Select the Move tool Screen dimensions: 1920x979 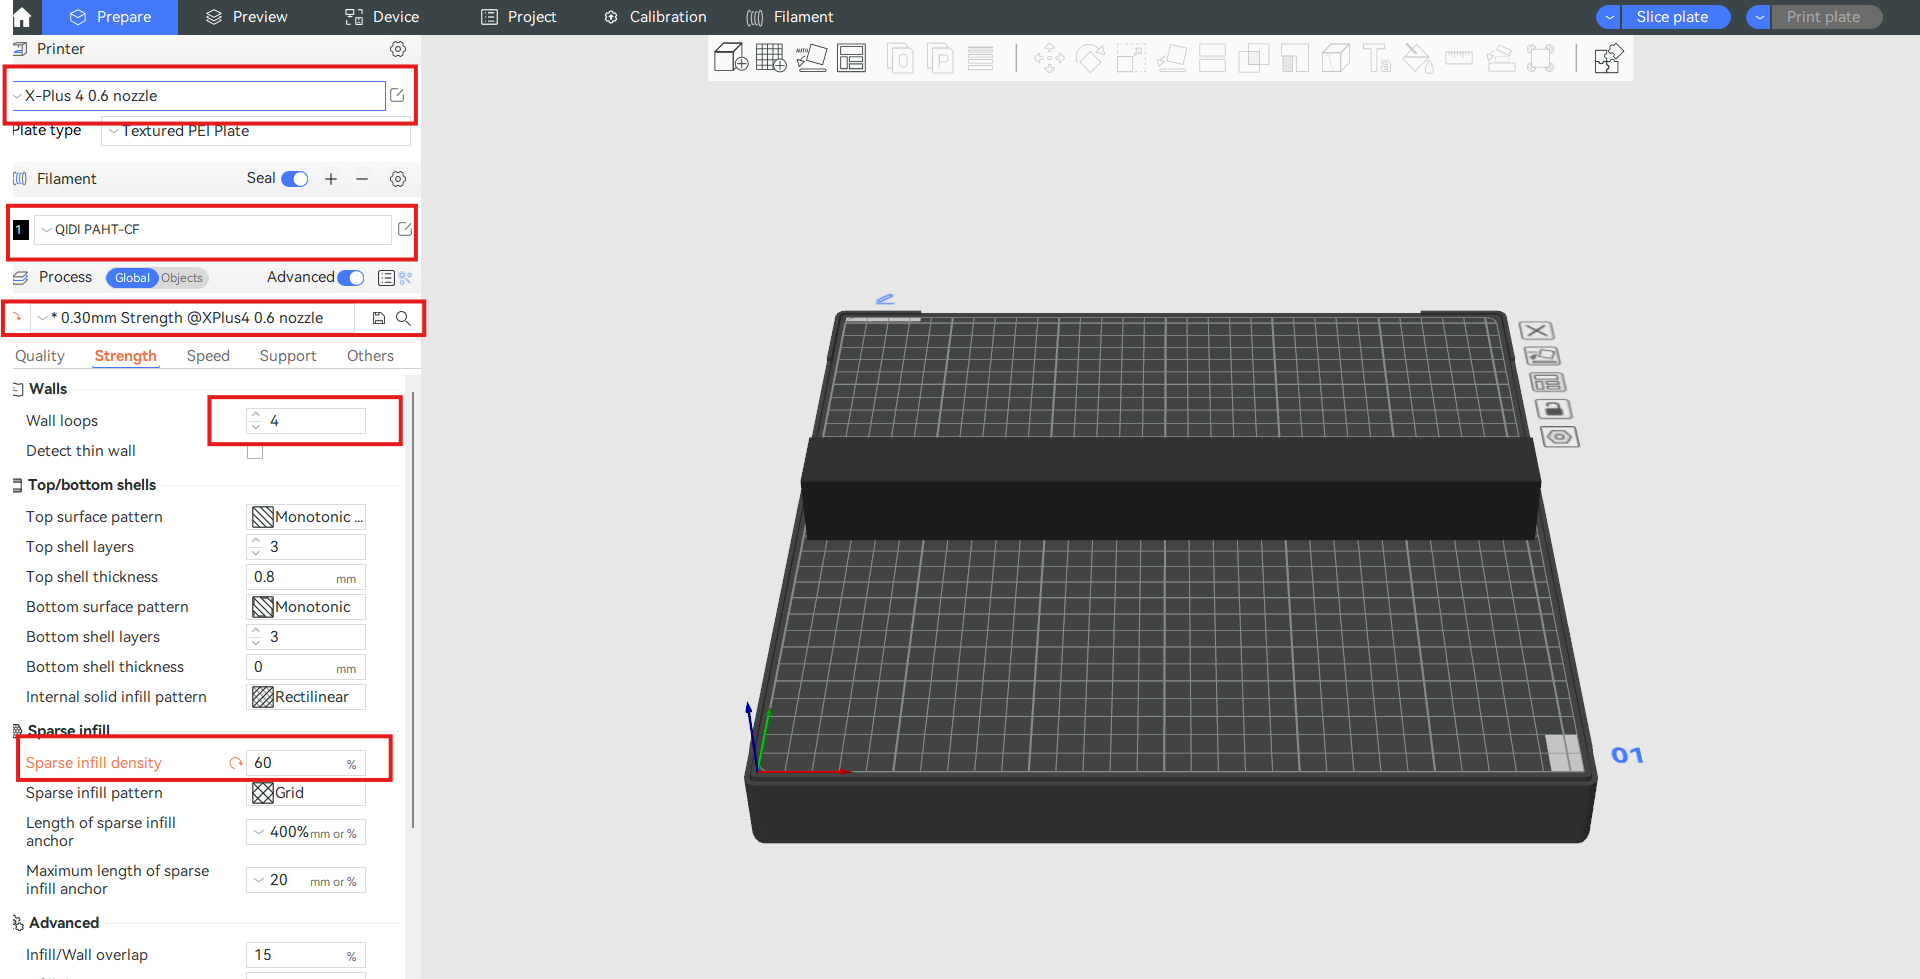point(1050,58)
